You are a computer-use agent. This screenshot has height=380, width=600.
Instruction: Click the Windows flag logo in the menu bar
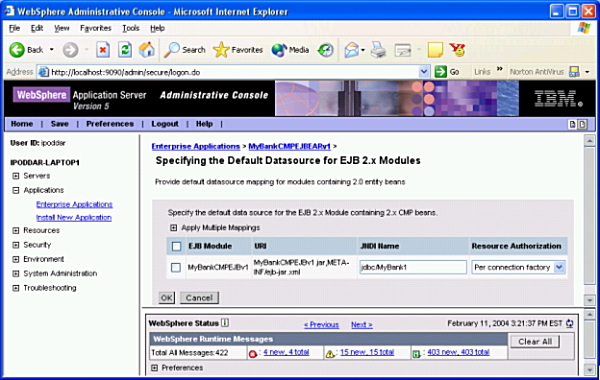[x=584, y=28]
